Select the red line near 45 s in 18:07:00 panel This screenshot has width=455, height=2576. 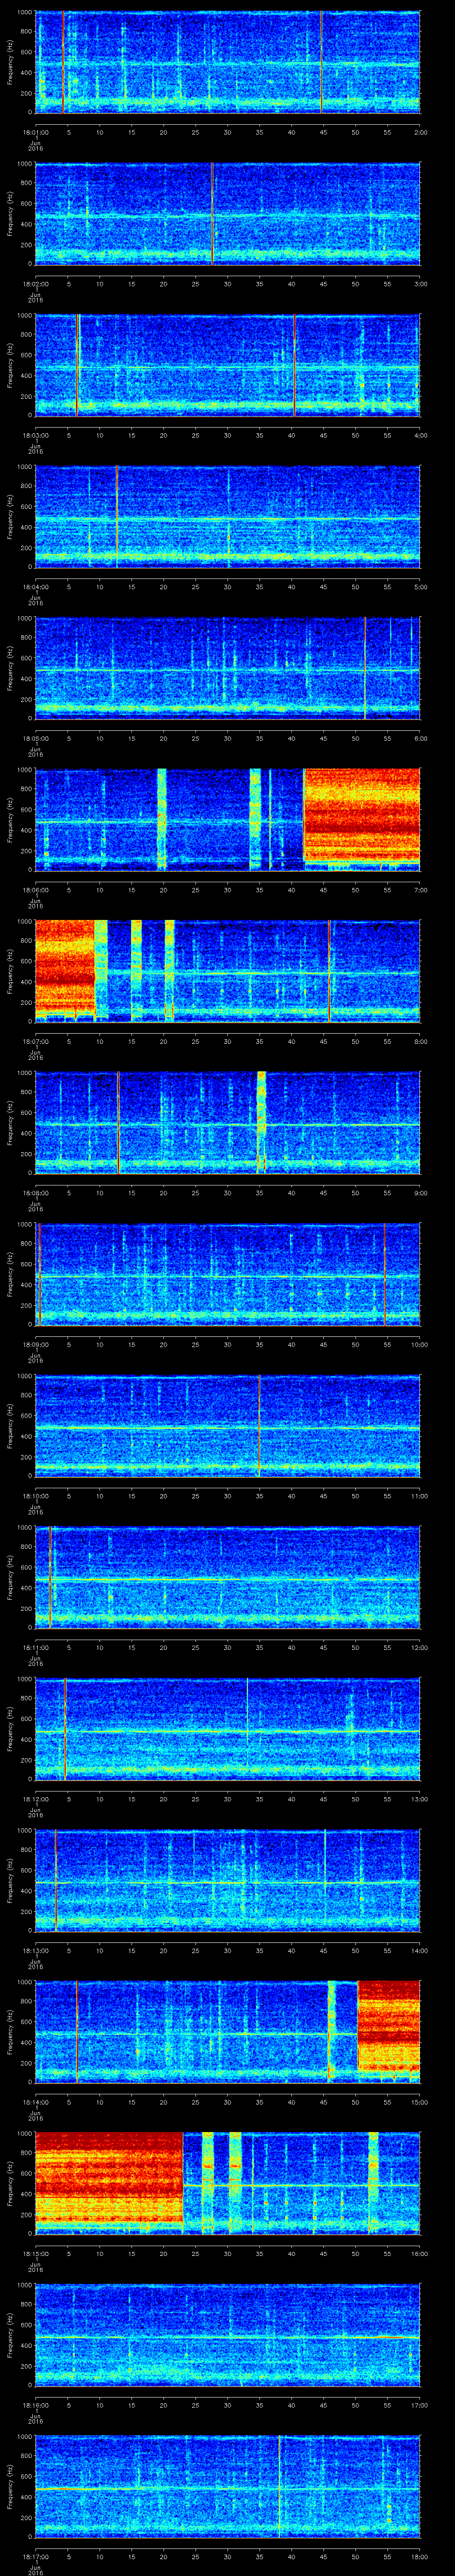pos(329,972)
